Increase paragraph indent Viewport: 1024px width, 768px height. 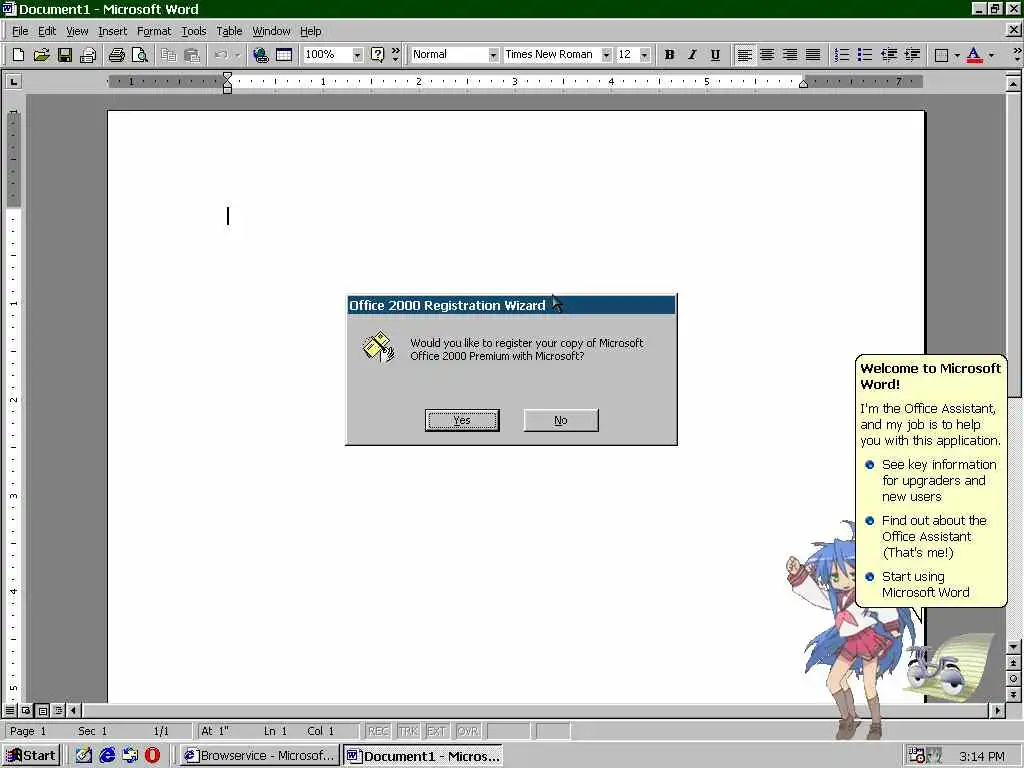point(912,55)
